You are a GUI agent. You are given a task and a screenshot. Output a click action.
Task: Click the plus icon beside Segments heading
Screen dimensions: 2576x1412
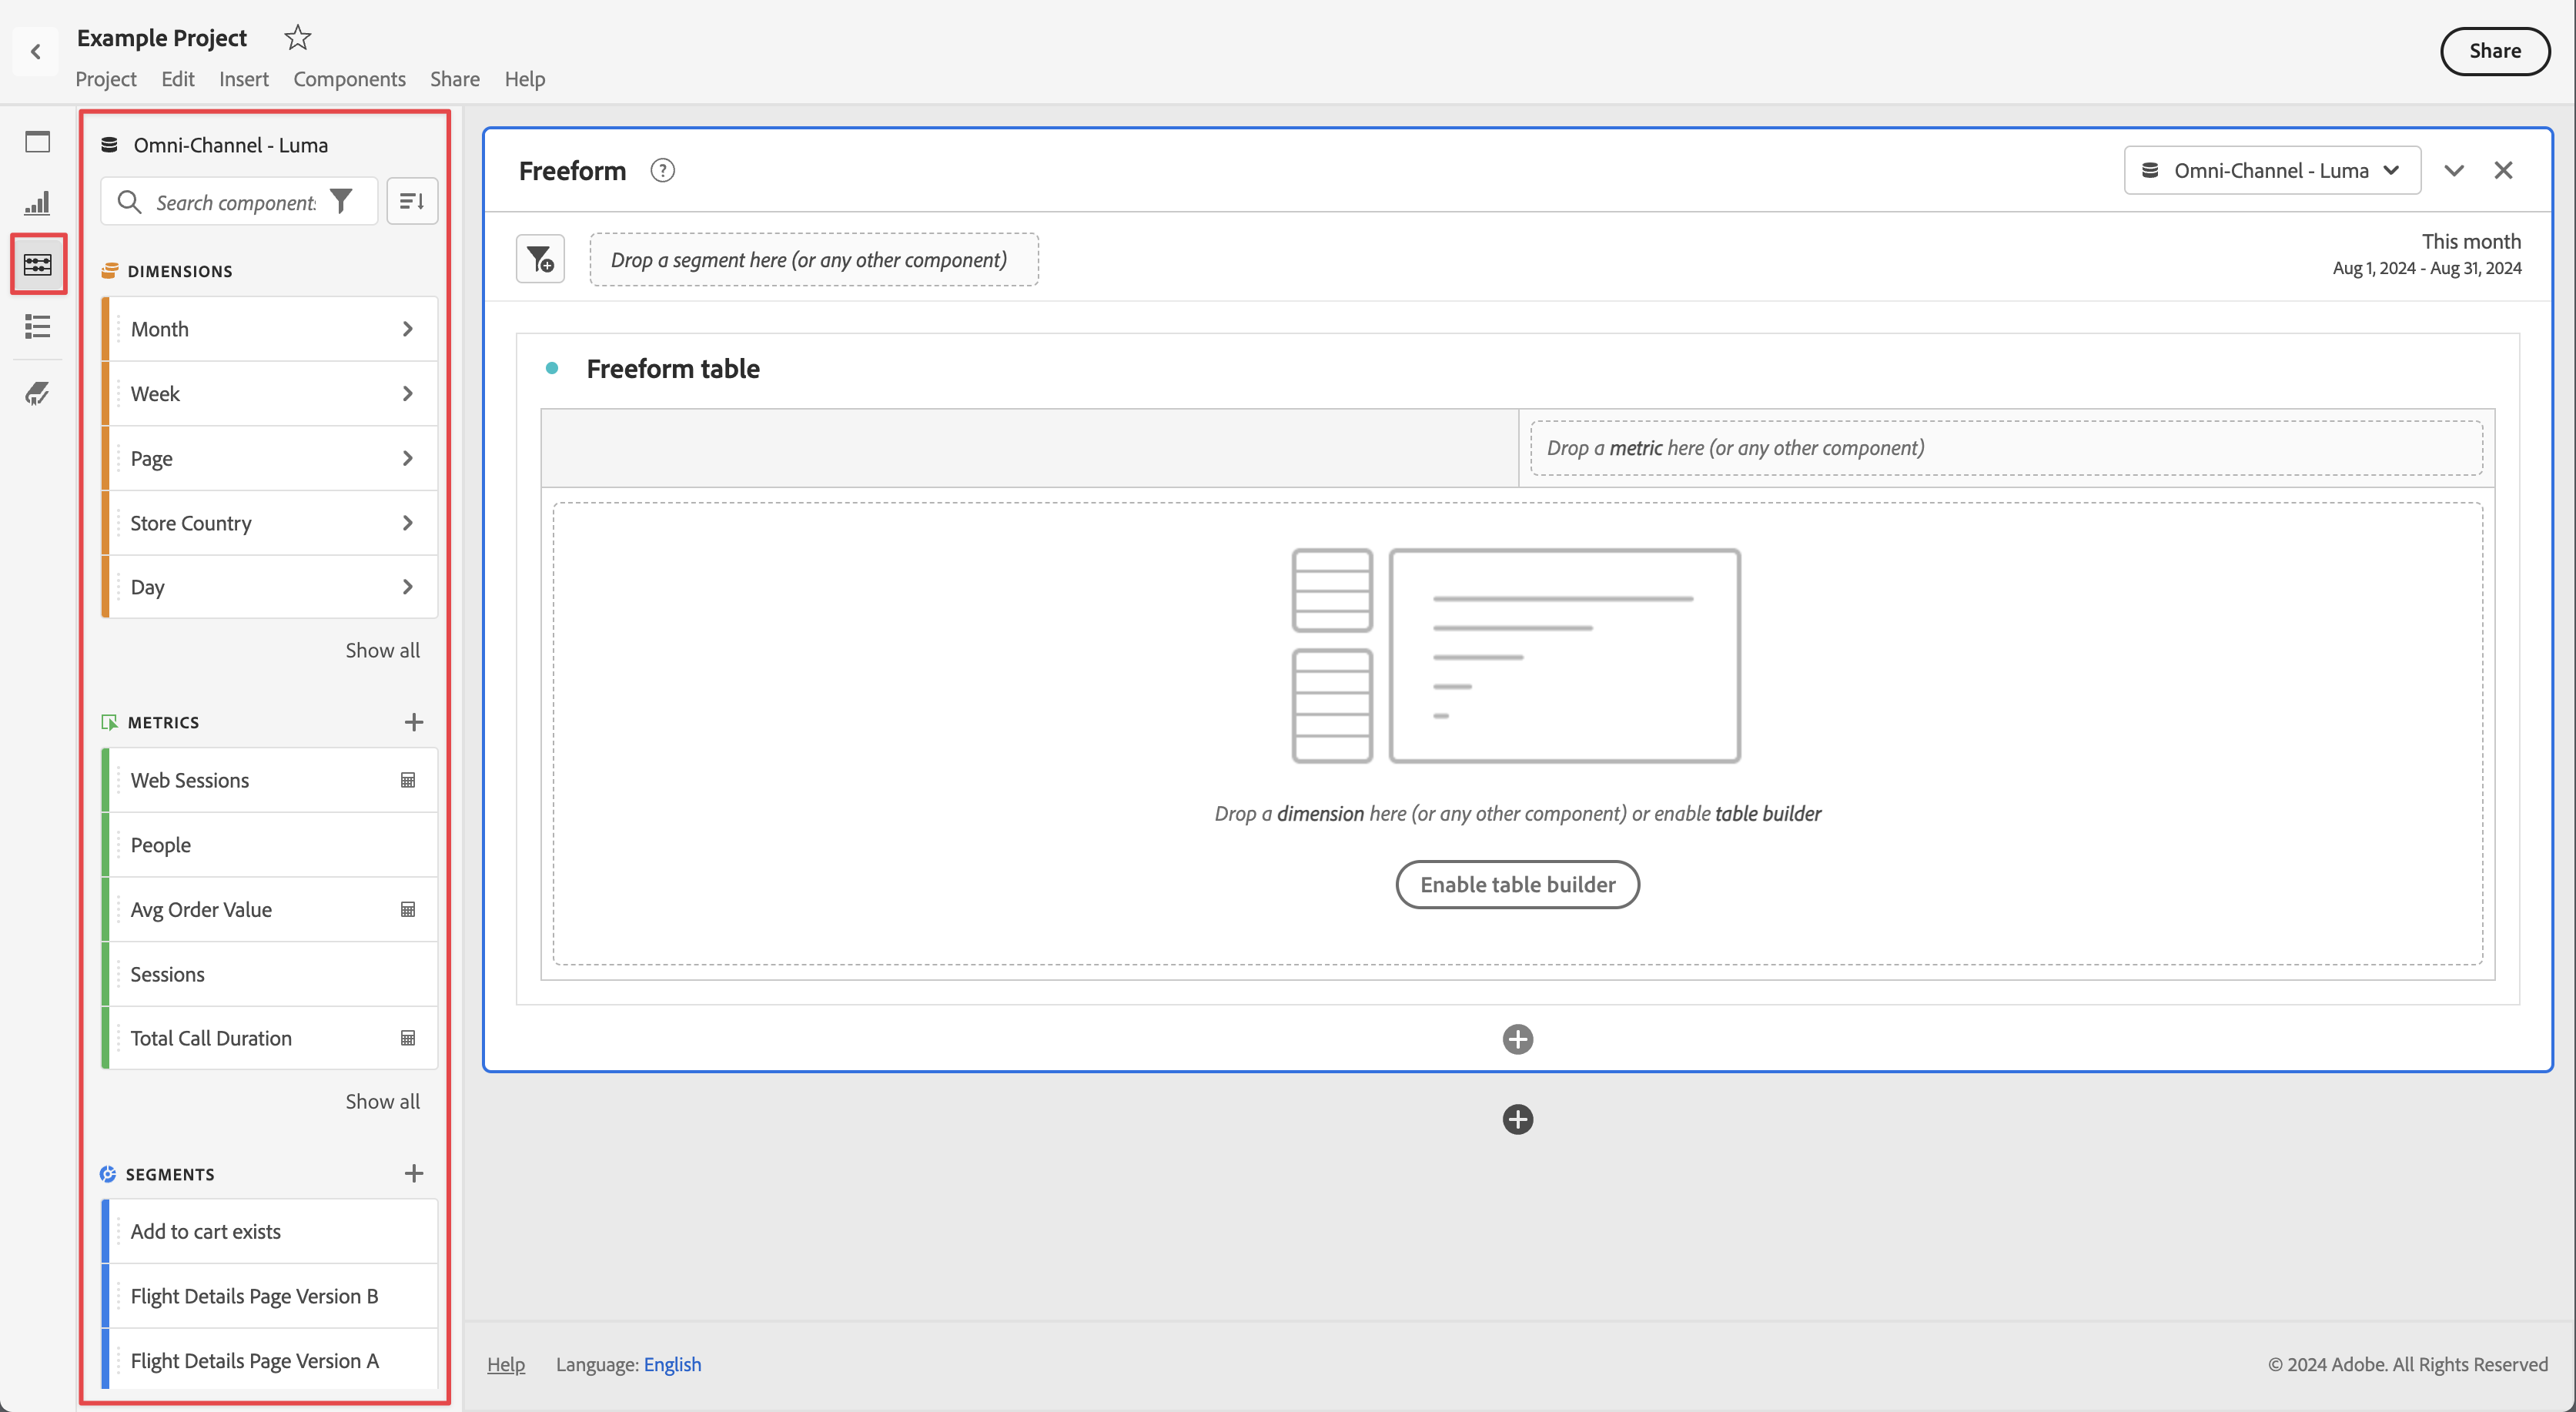[x=414, y=1173]
